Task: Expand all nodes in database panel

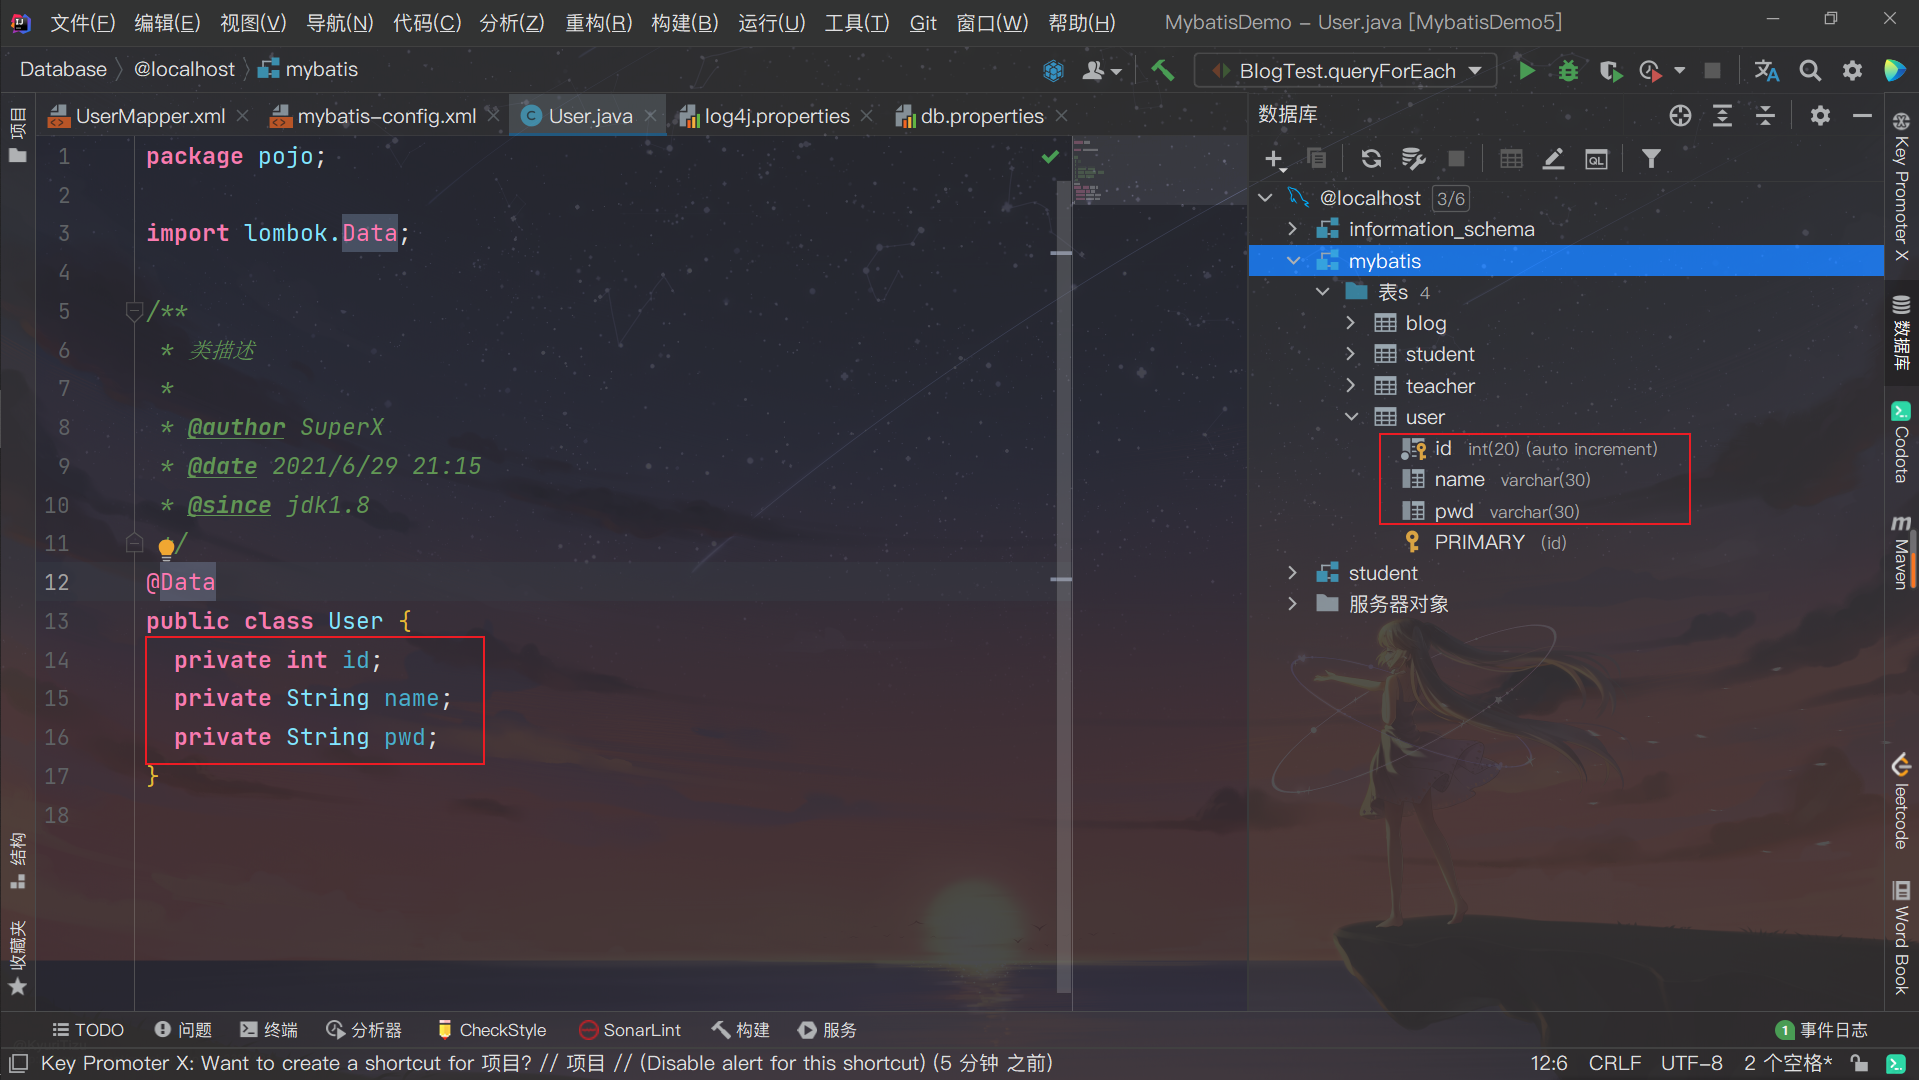Action: (1722, 115)
